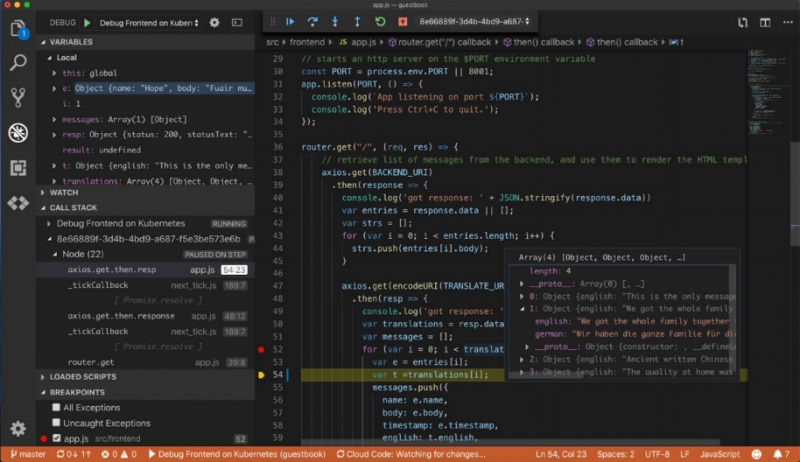Collapse the CALL STACK section
800x462 pixels.
click(x=145, y=208)
